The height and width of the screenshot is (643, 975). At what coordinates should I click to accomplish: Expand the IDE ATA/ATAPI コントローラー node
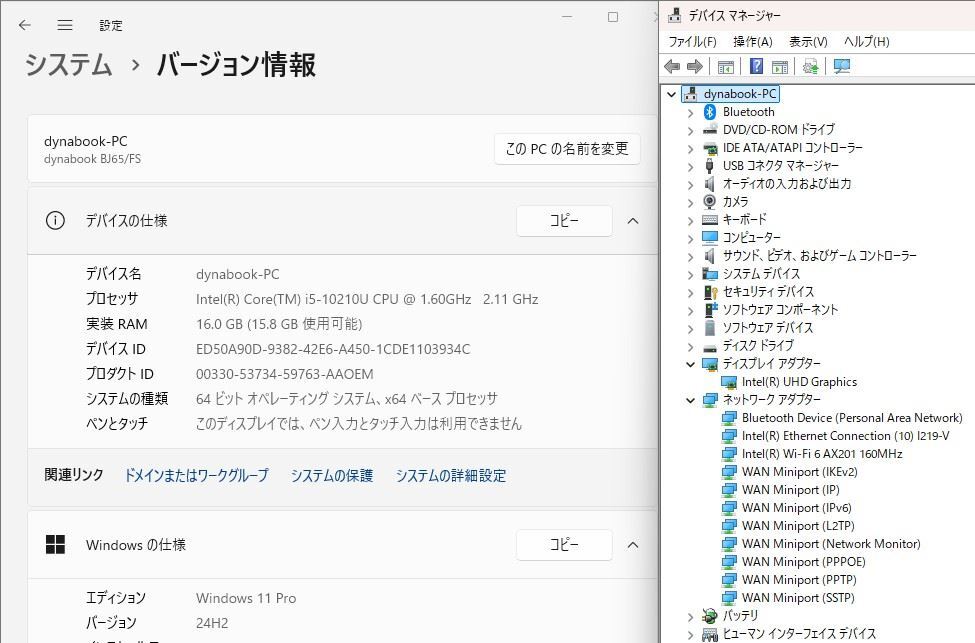point(690,149)
